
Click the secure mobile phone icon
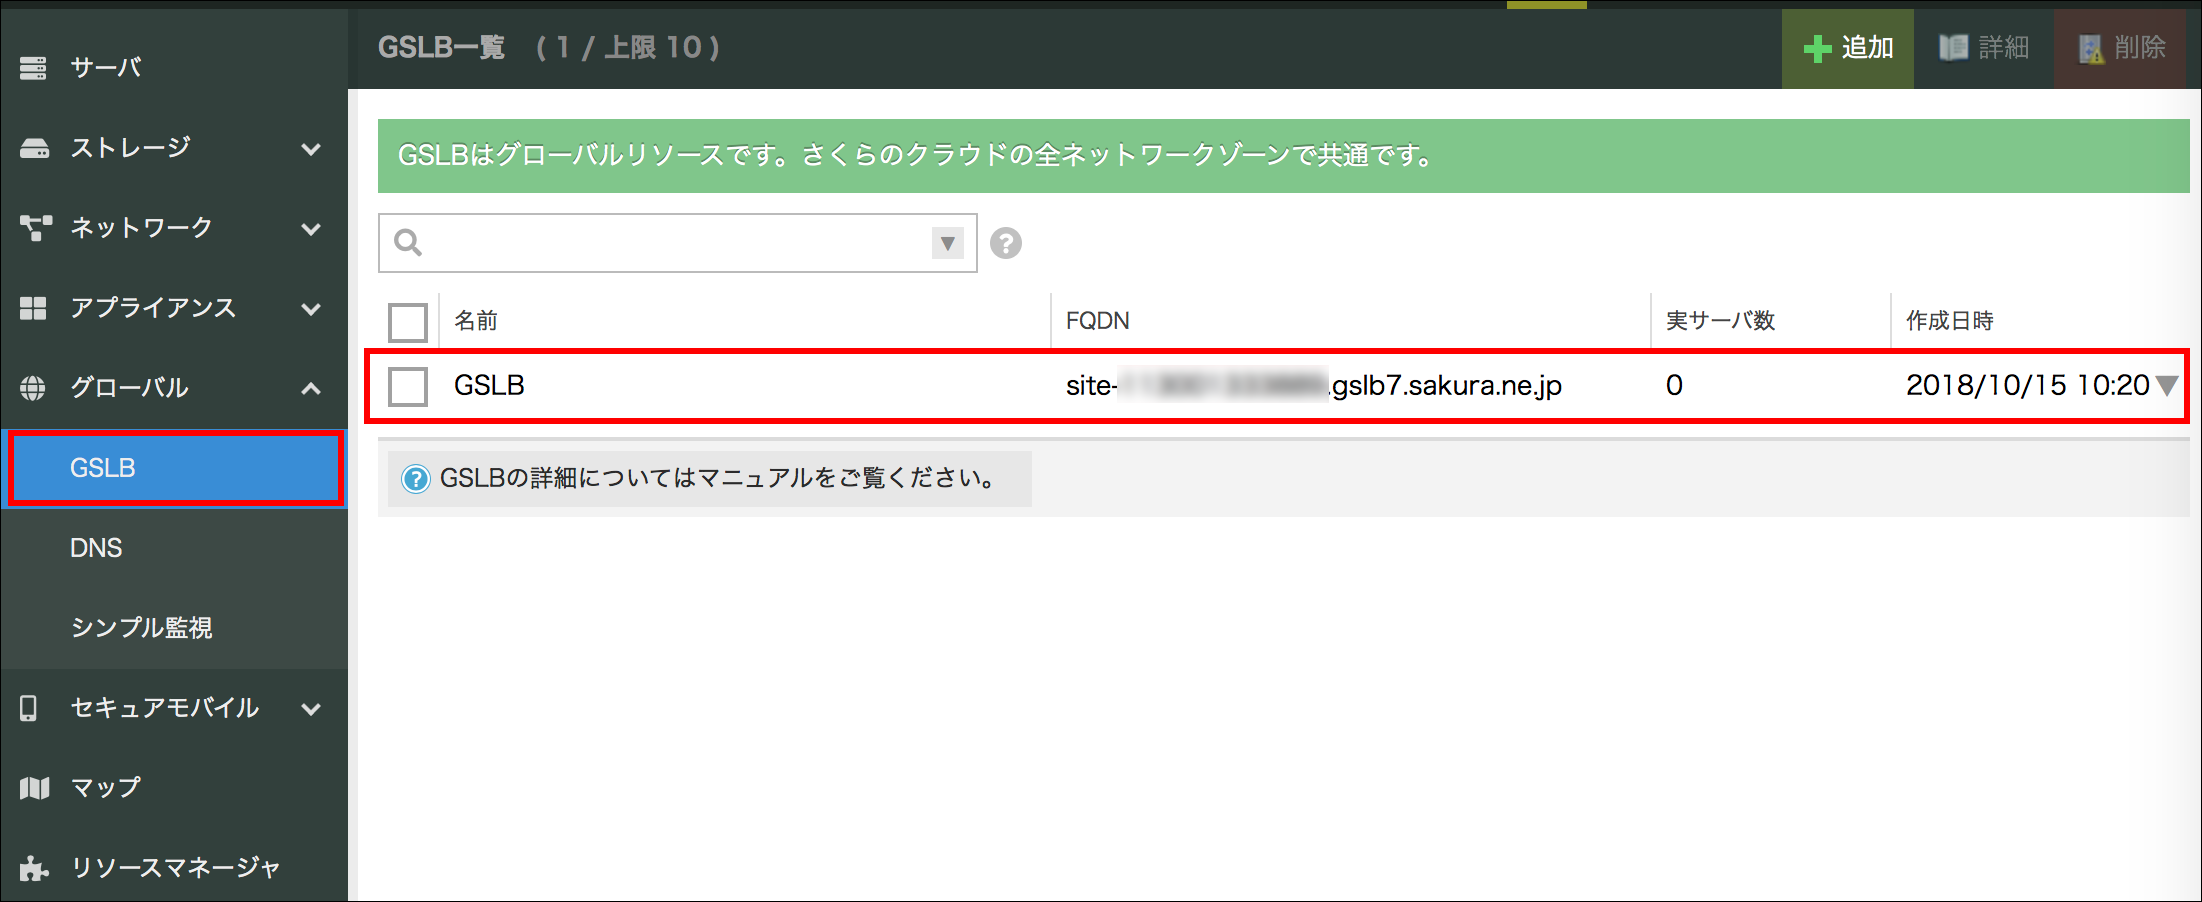pos(29,708)
